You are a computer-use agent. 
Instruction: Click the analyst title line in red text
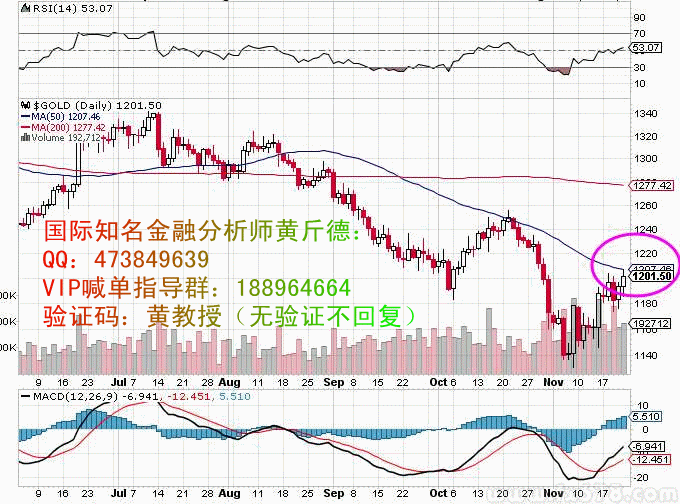[200, 232]
